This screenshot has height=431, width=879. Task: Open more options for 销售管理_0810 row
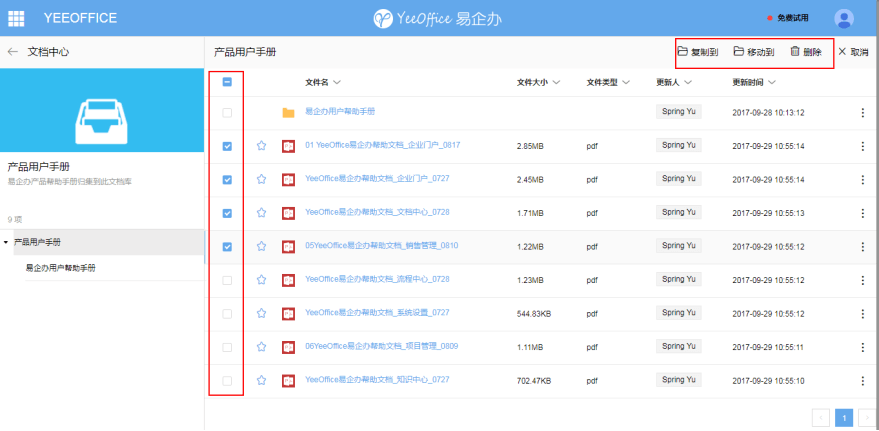pyautogui.click(x=863, y=247)
